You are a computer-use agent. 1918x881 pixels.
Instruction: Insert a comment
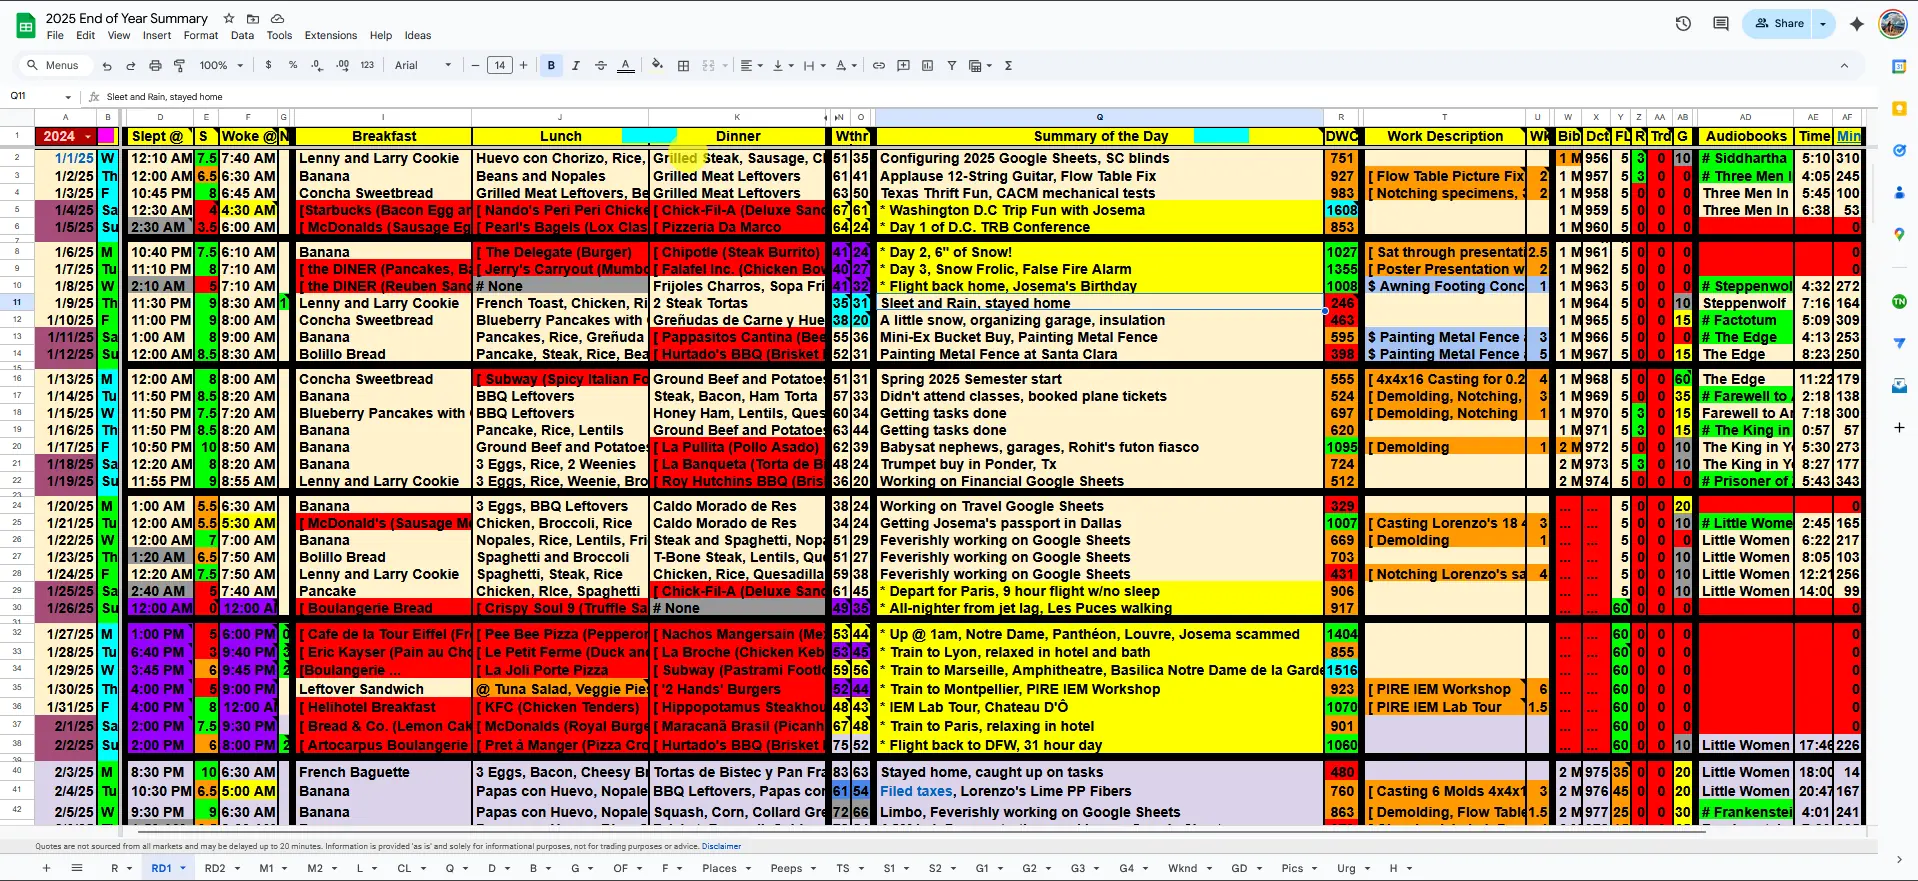(x=903, y=66)
